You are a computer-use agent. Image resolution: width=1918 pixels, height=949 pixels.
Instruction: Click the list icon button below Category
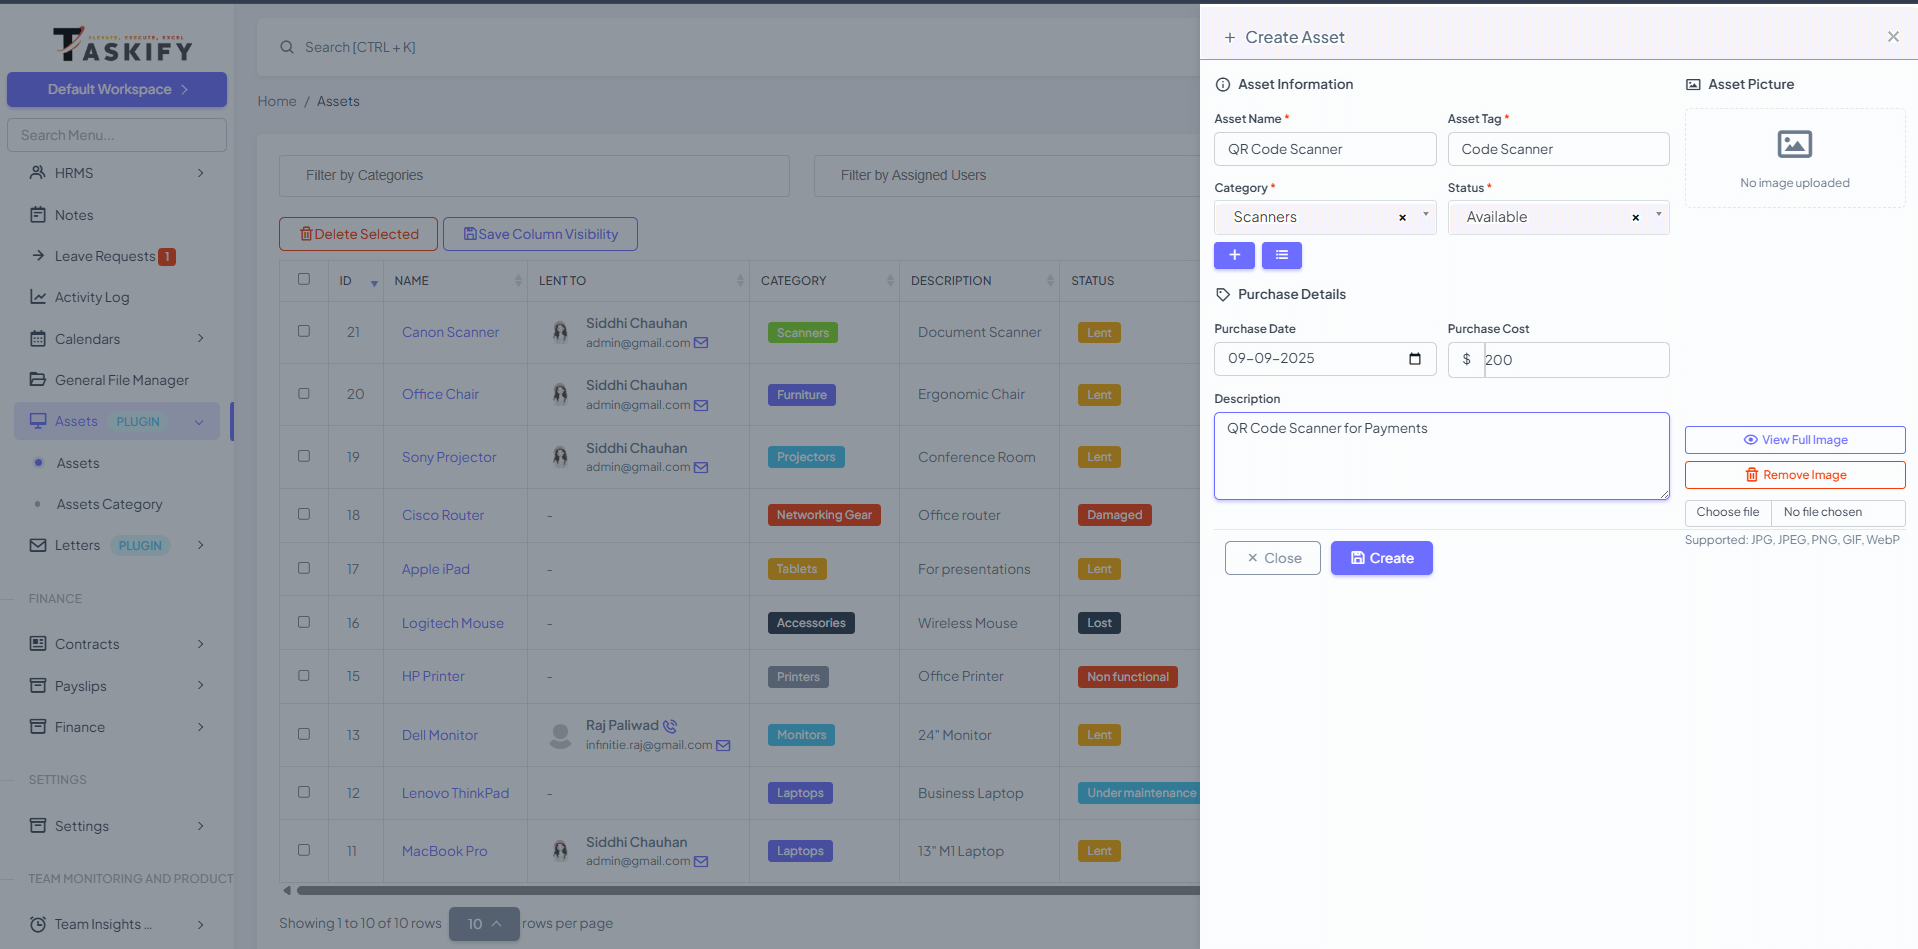click(x=1281, y=256)
